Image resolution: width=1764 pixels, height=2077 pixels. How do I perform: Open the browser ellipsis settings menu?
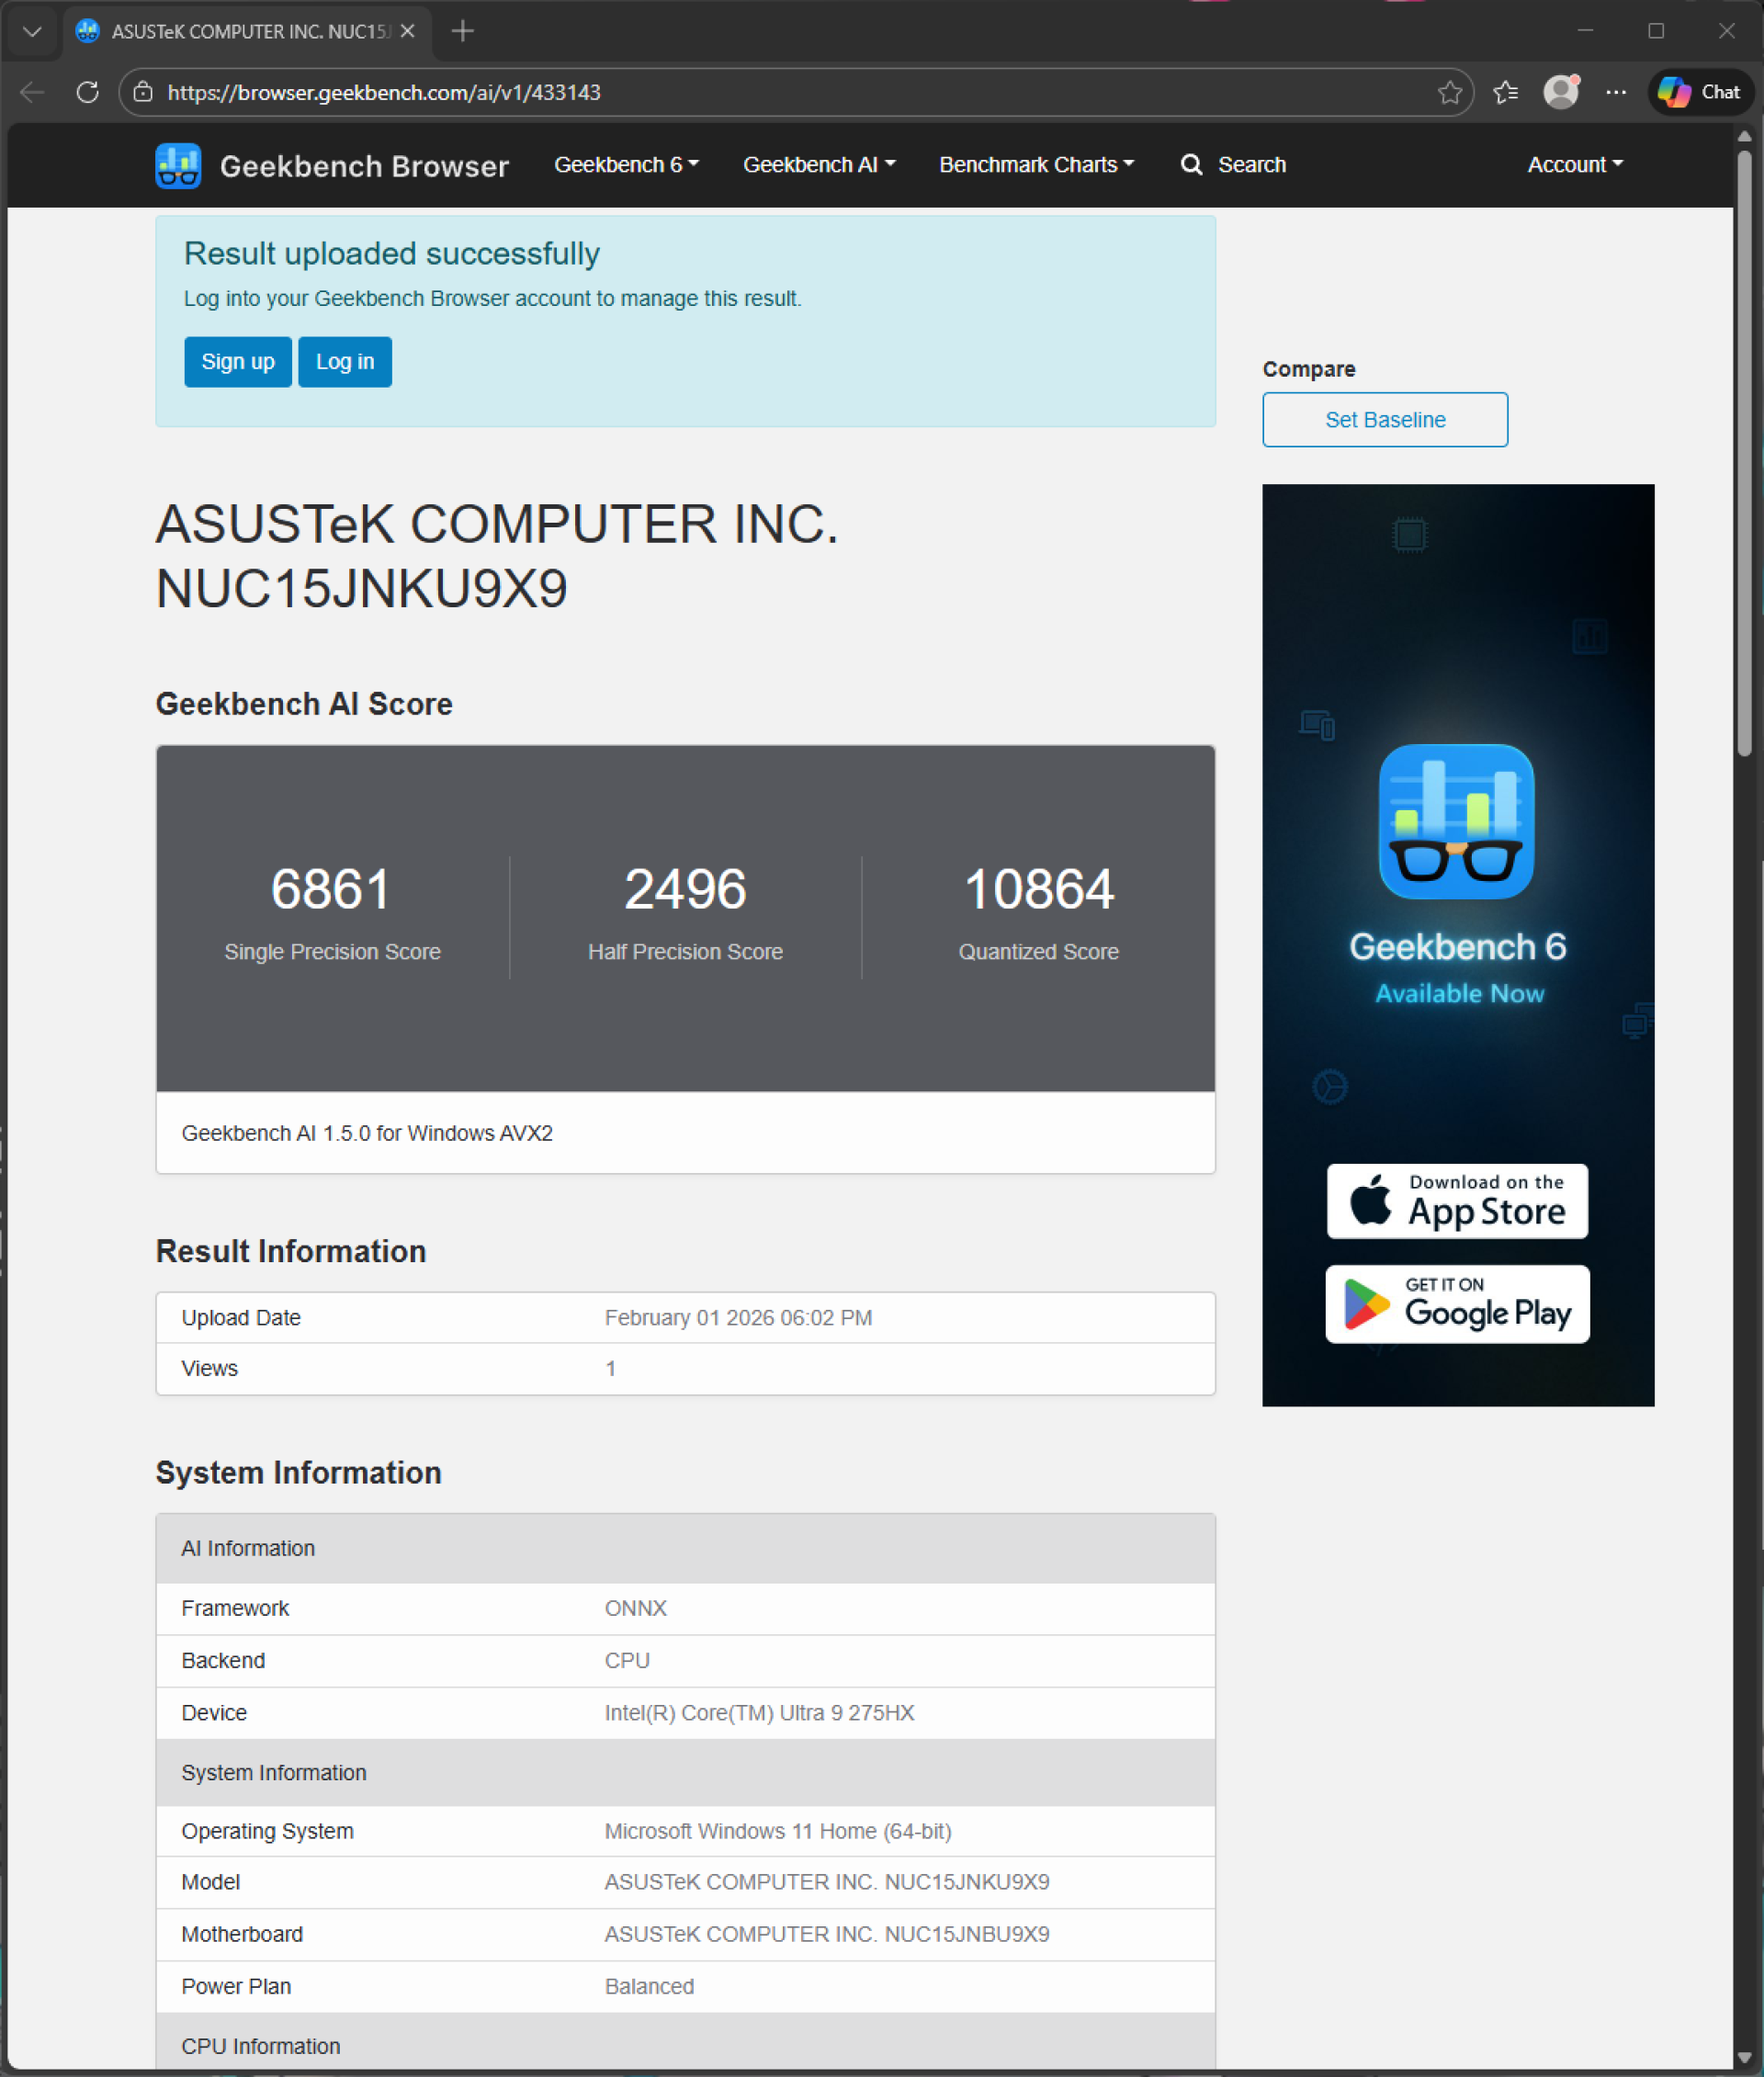[x=1616, y=92]
